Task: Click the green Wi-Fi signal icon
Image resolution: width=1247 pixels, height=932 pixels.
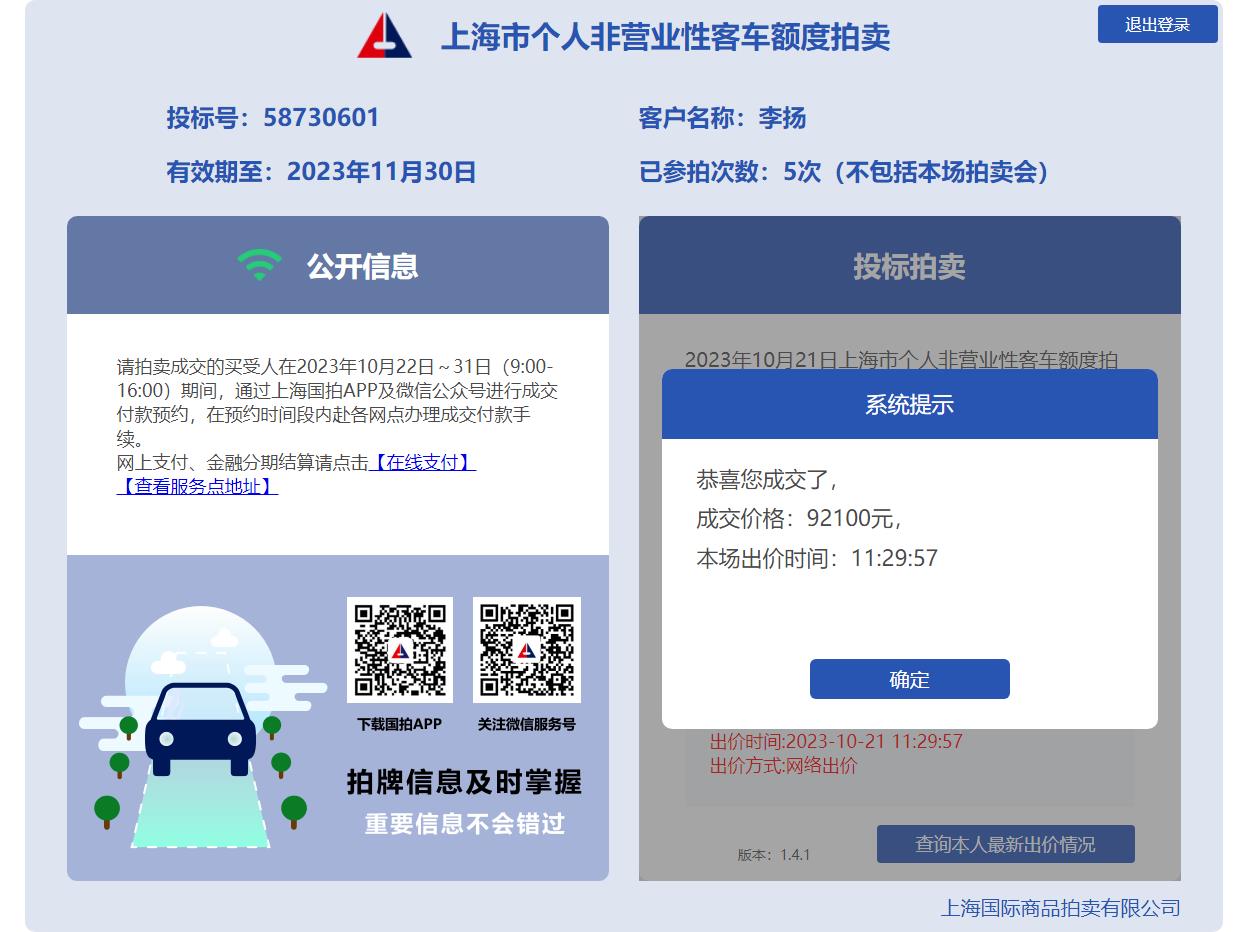Action: click(259, 265)
